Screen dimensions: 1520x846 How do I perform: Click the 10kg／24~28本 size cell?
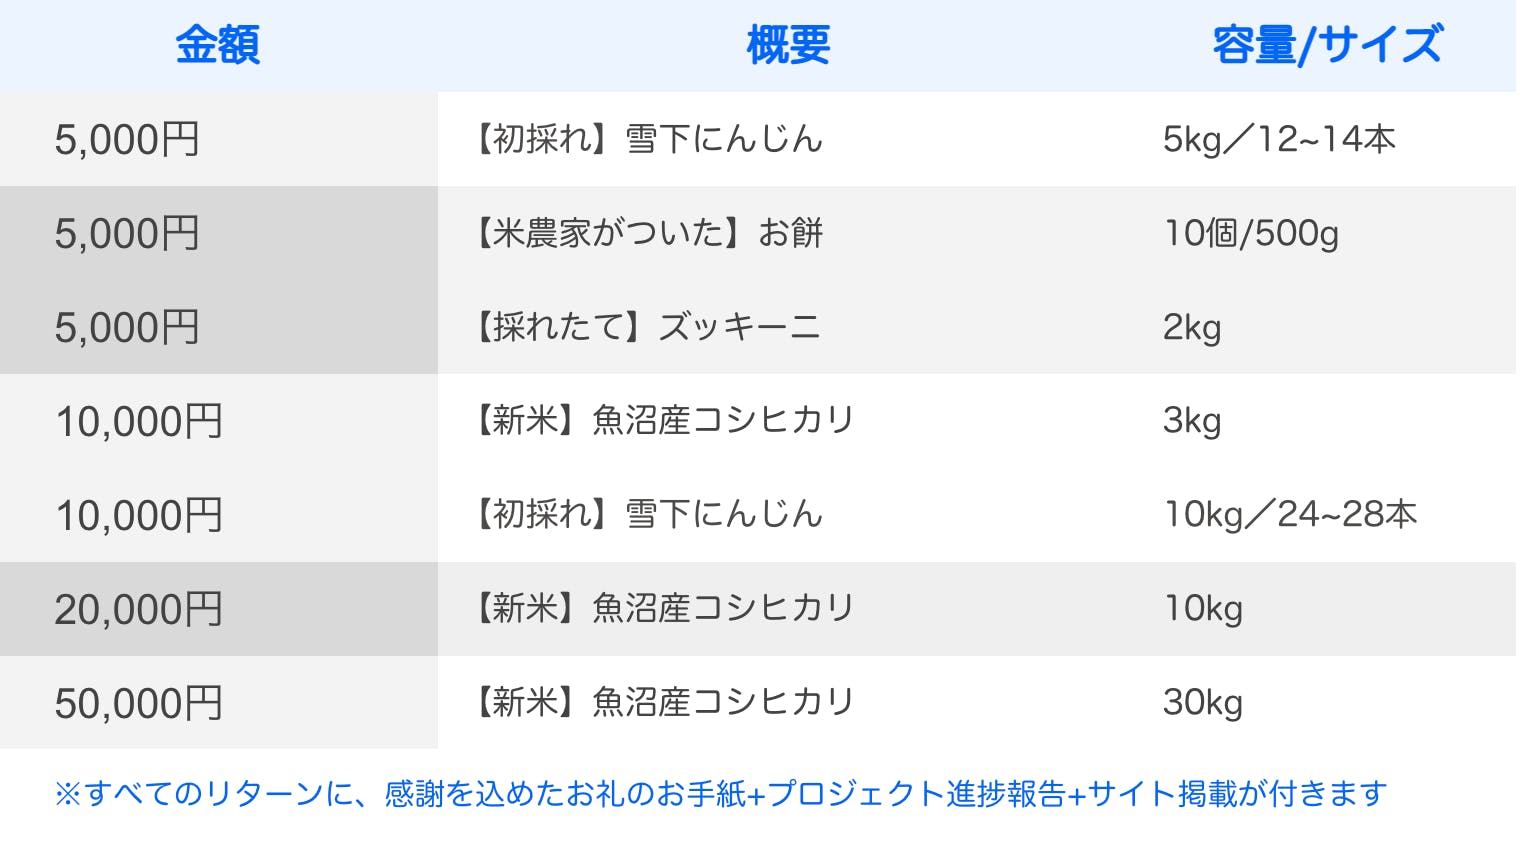(x=1290, y=515)
